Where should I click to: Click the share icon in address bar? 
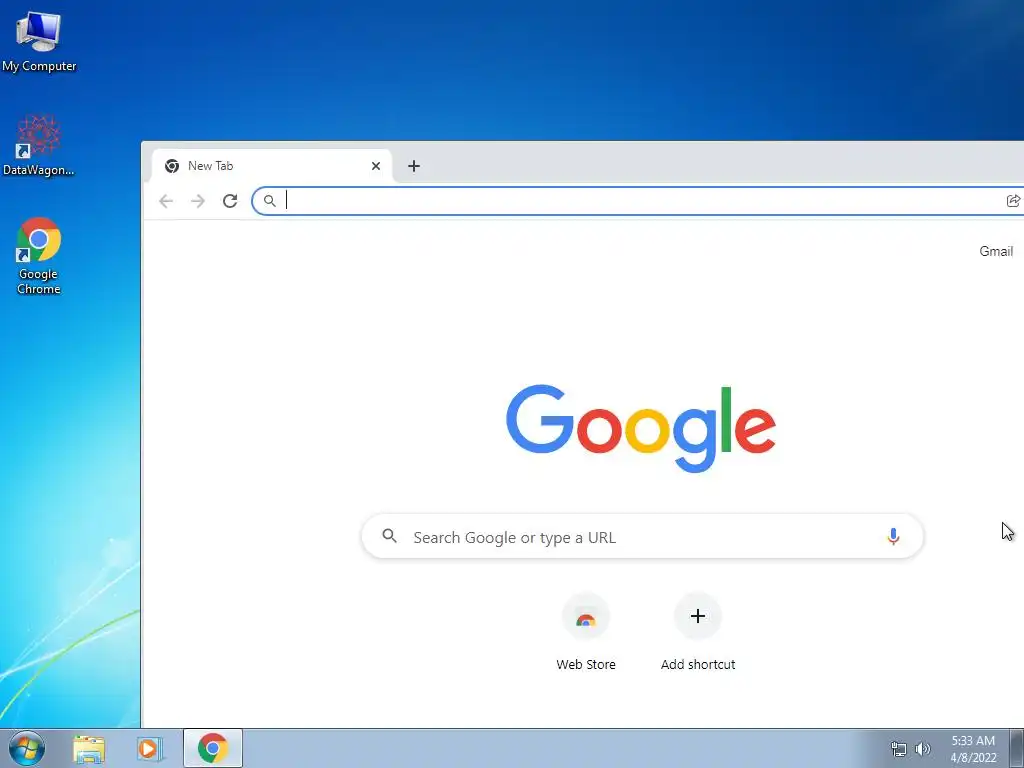[x=1013, y=201]
